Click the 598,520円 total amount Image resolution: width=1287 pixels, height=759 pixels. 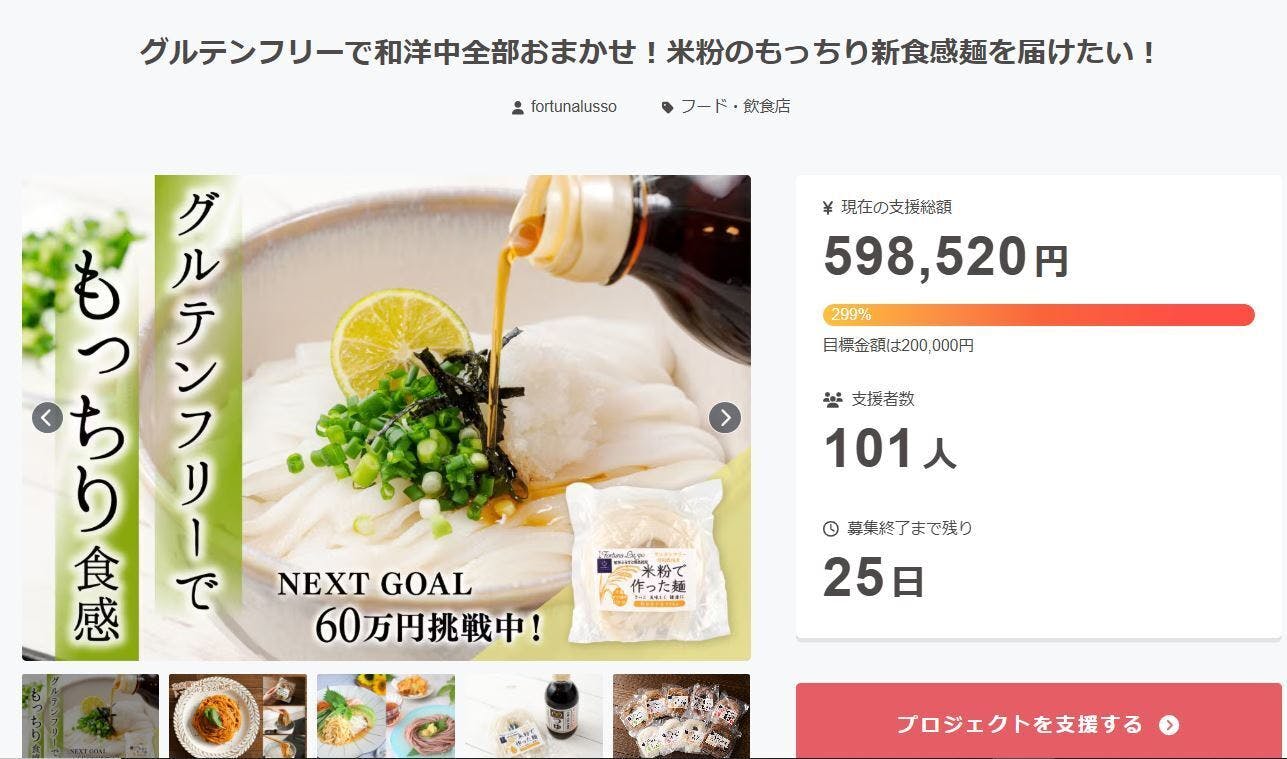945,257
